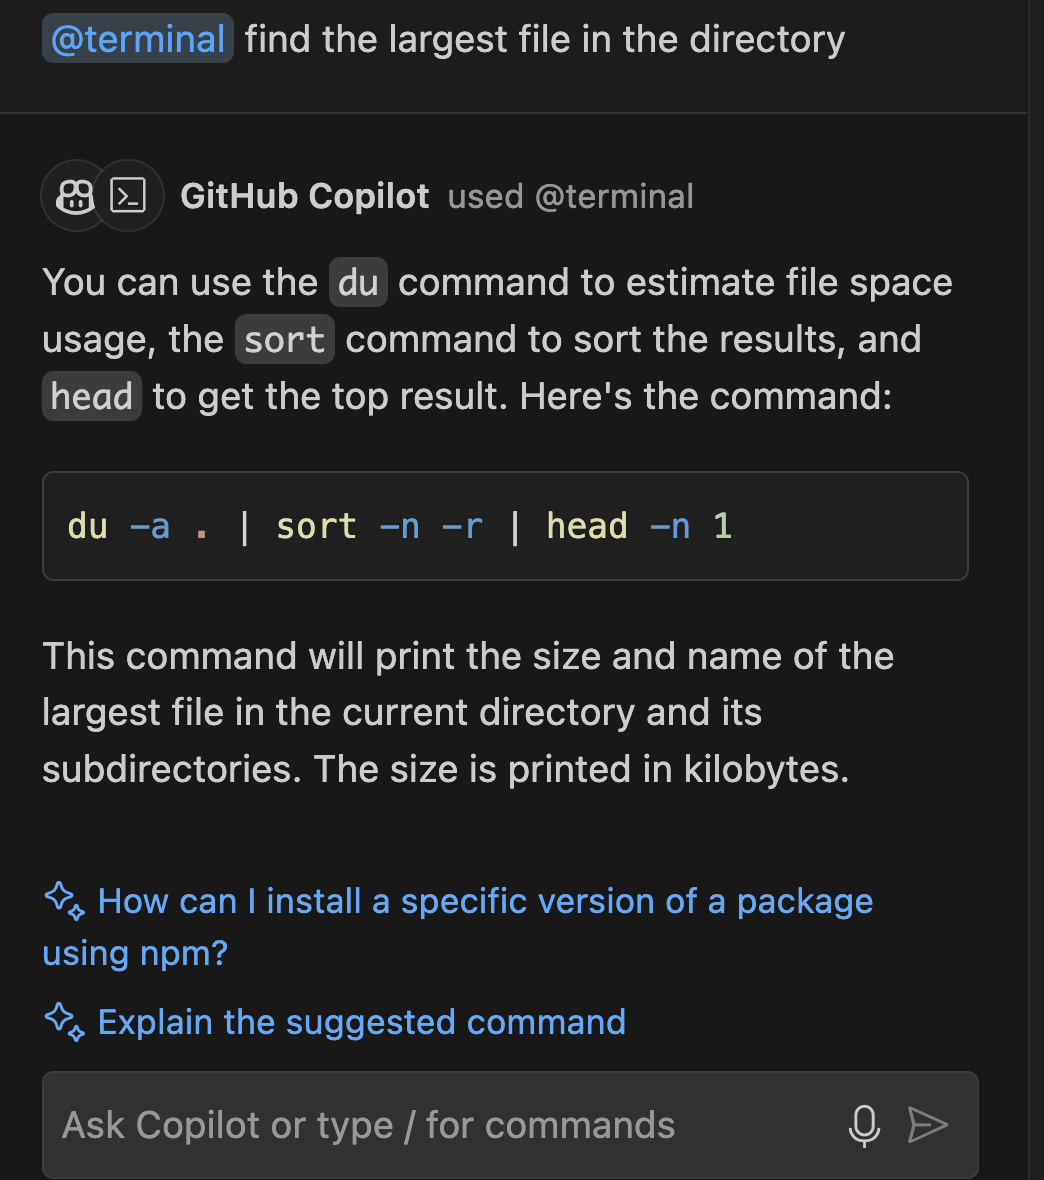Viewport: 1044px width, 1180px height.
Task: Click the GitHub Copilot avatar icon
Action: 75,196
